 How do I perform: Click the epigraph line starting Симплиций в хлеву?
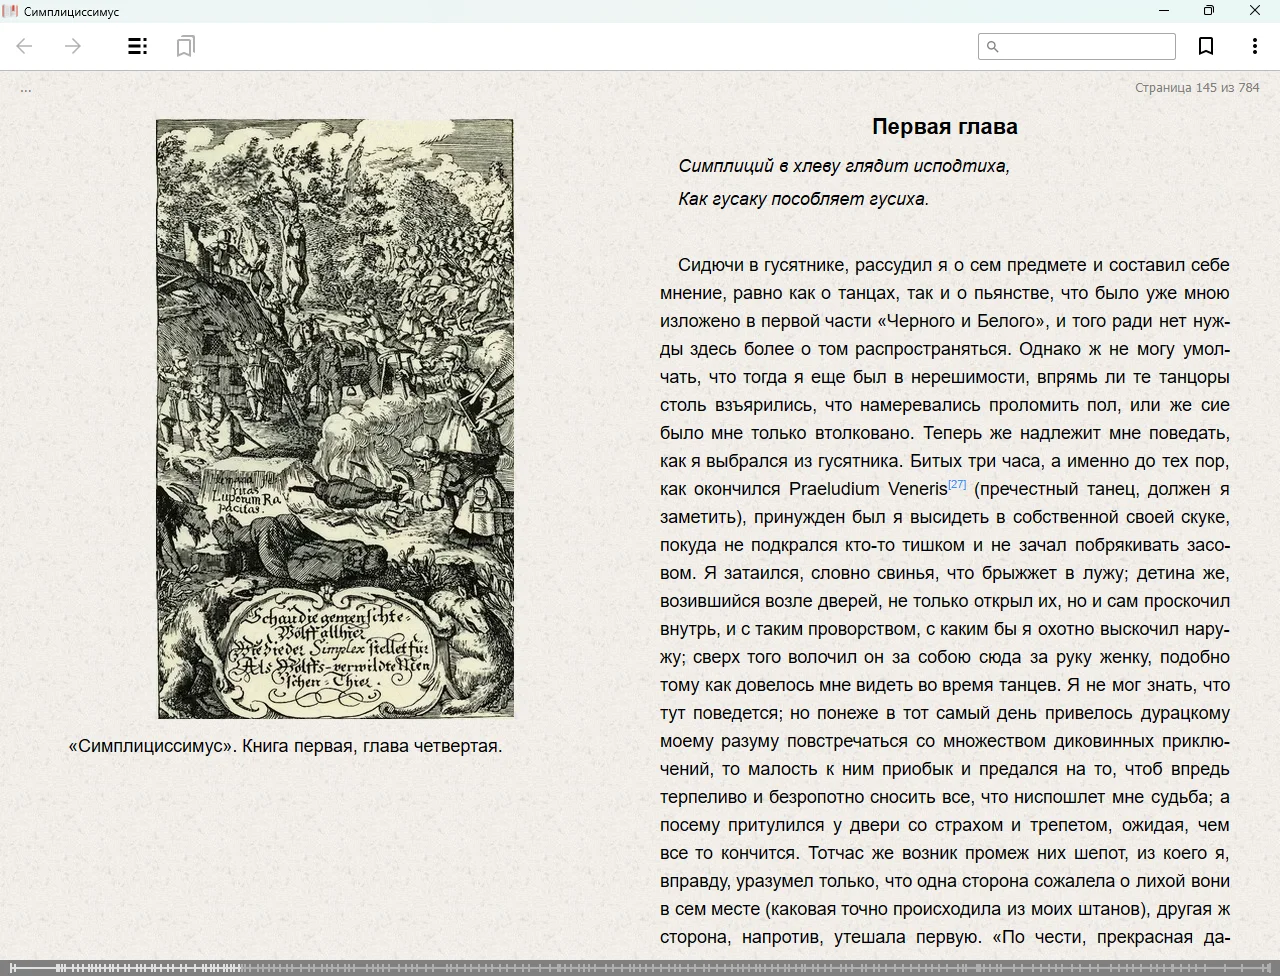coord(843,166)
